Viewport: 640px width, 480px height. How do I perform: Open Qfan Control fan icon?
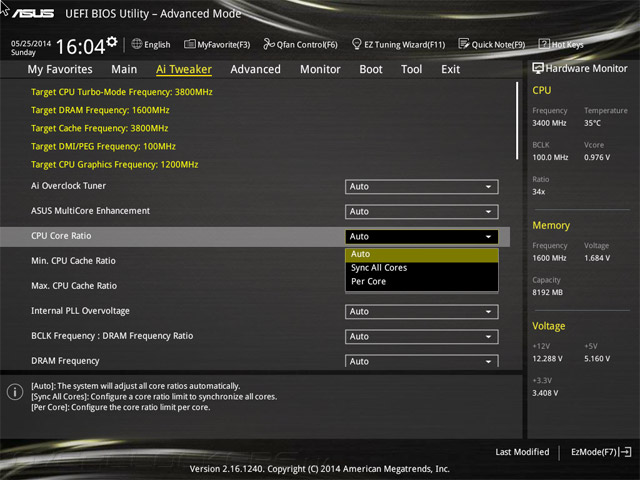pos(269,44)
